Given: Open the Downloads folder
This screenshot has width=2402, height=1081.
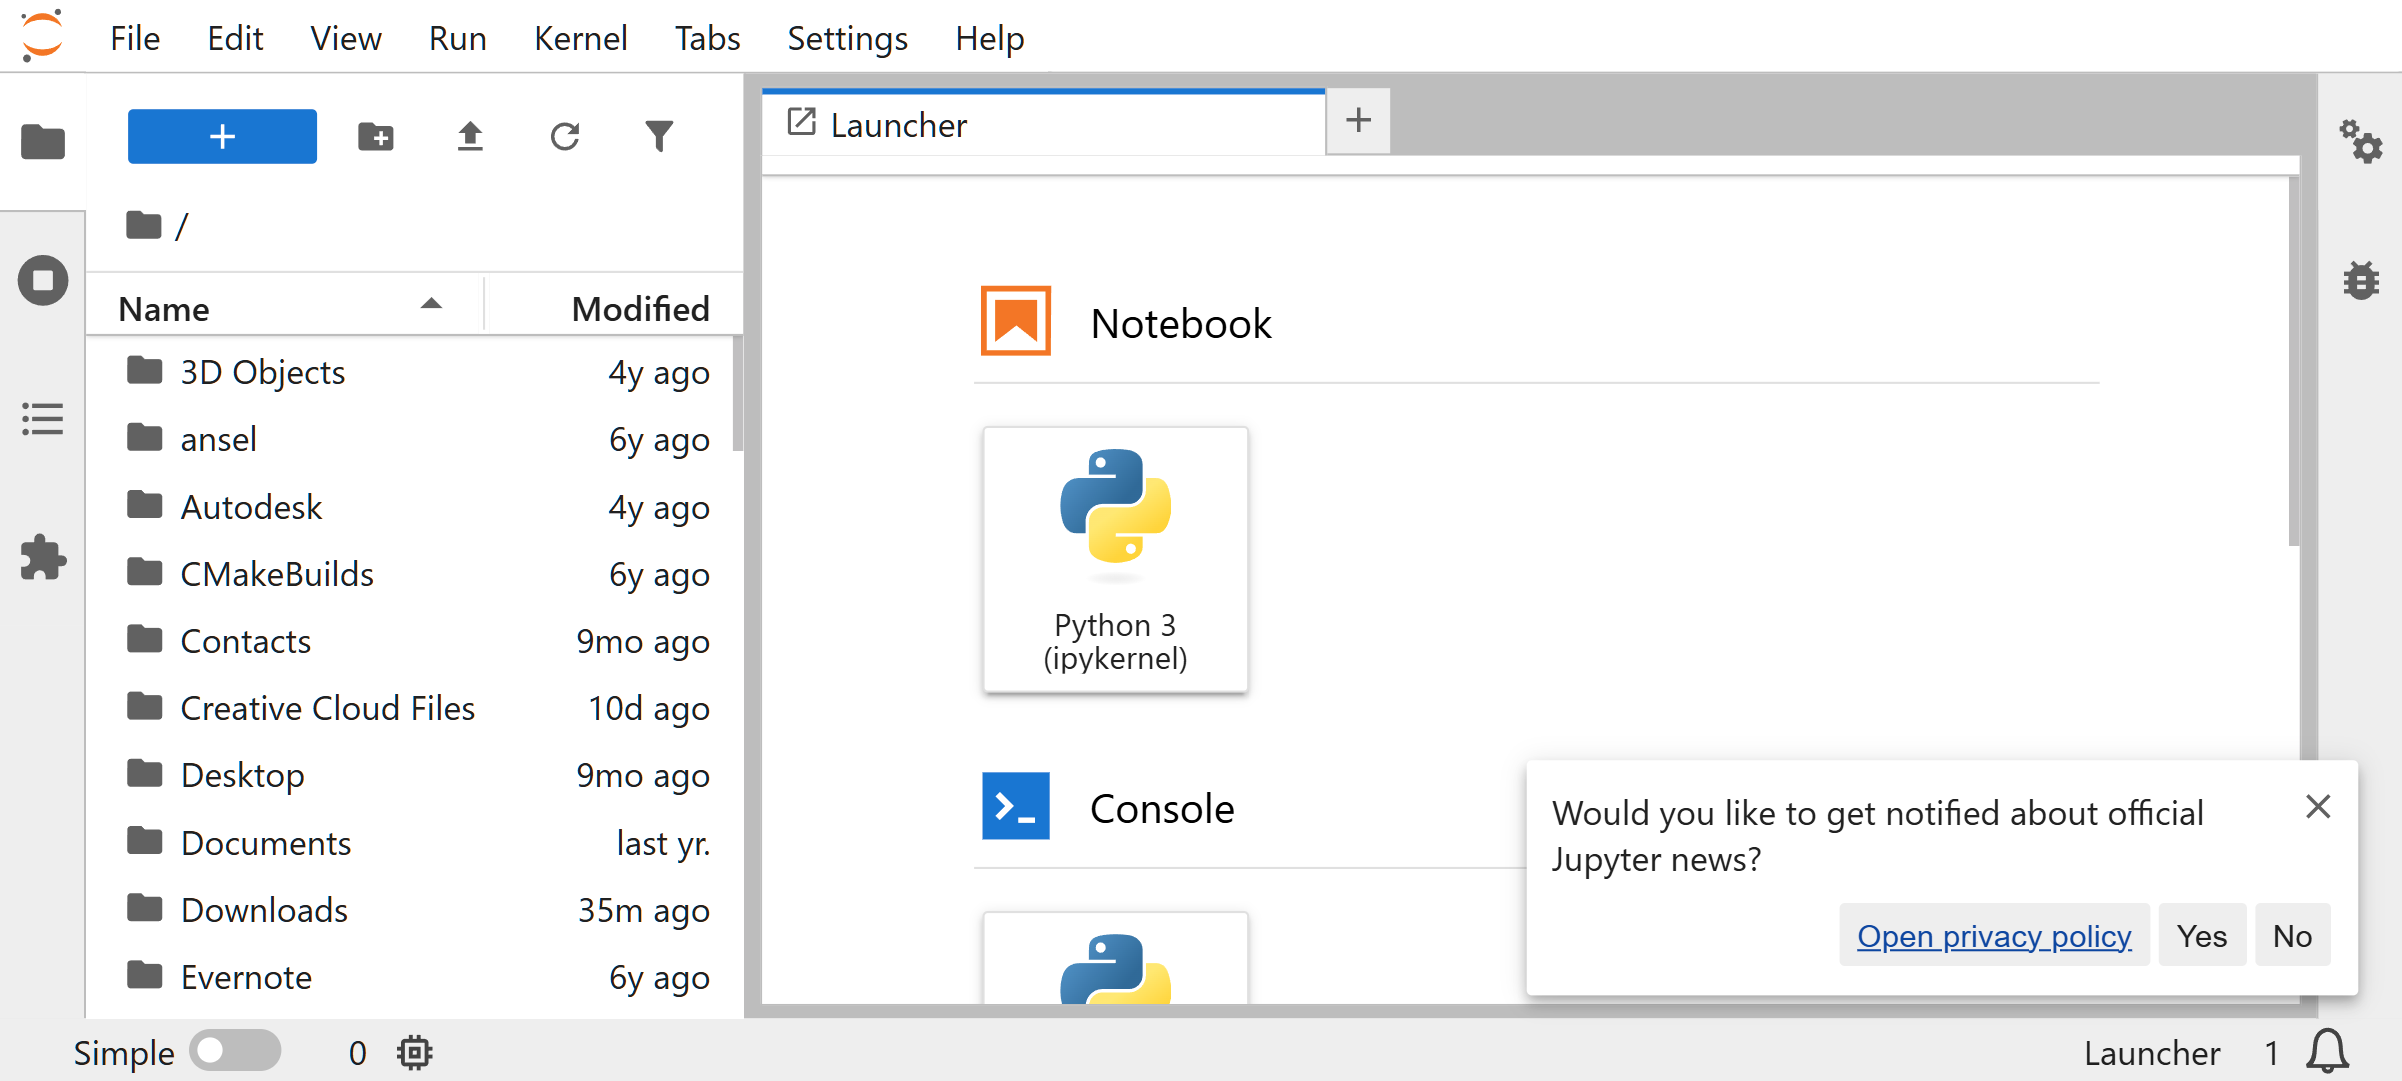Looking at the screenshot, I should pos(264,910).
